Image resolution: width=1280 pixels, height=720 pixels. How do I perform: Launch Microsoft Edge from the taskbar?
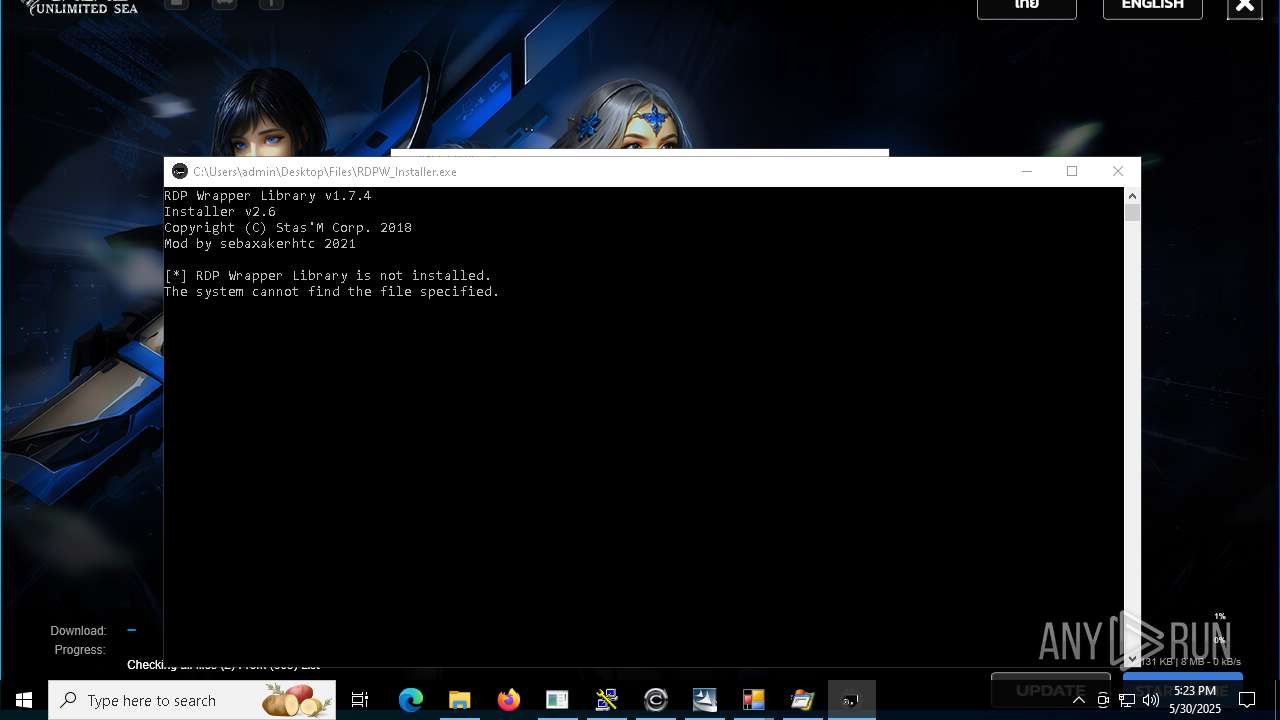(411, 700)
